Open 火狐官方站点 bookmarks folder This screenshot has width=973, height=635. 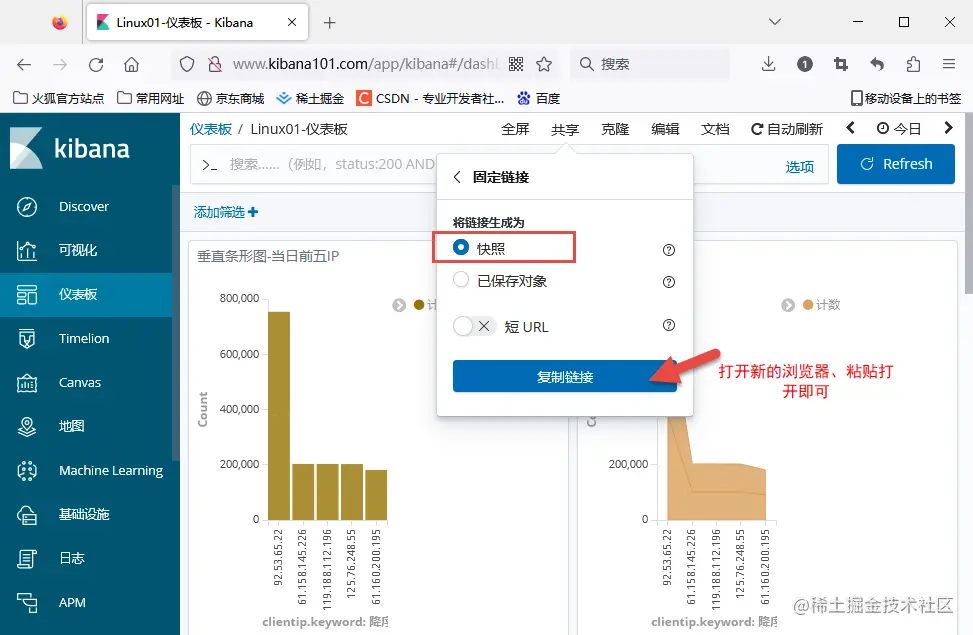click(x=59, y=98)
